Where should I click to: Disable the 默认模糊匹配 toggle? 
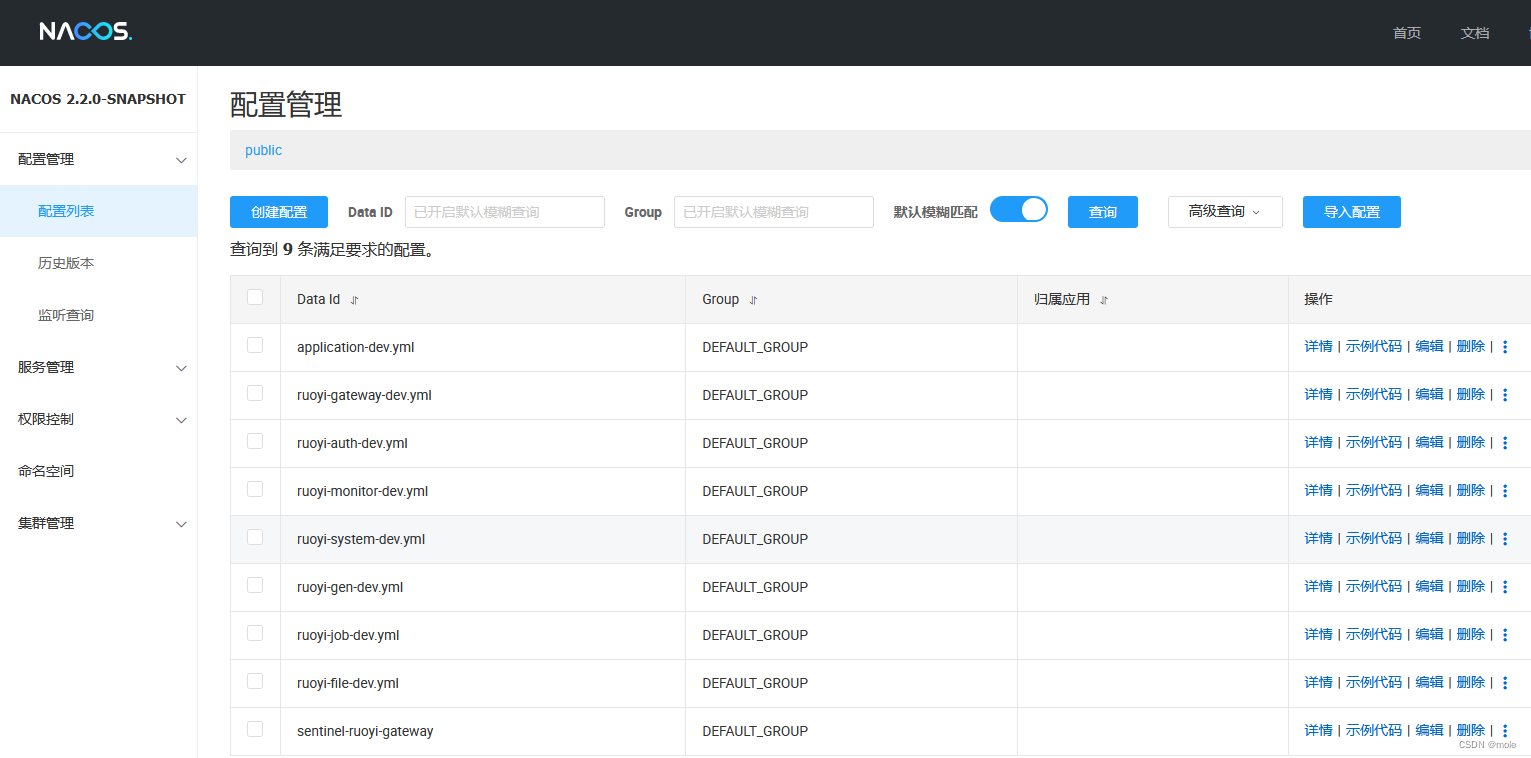click(1019, 209)
